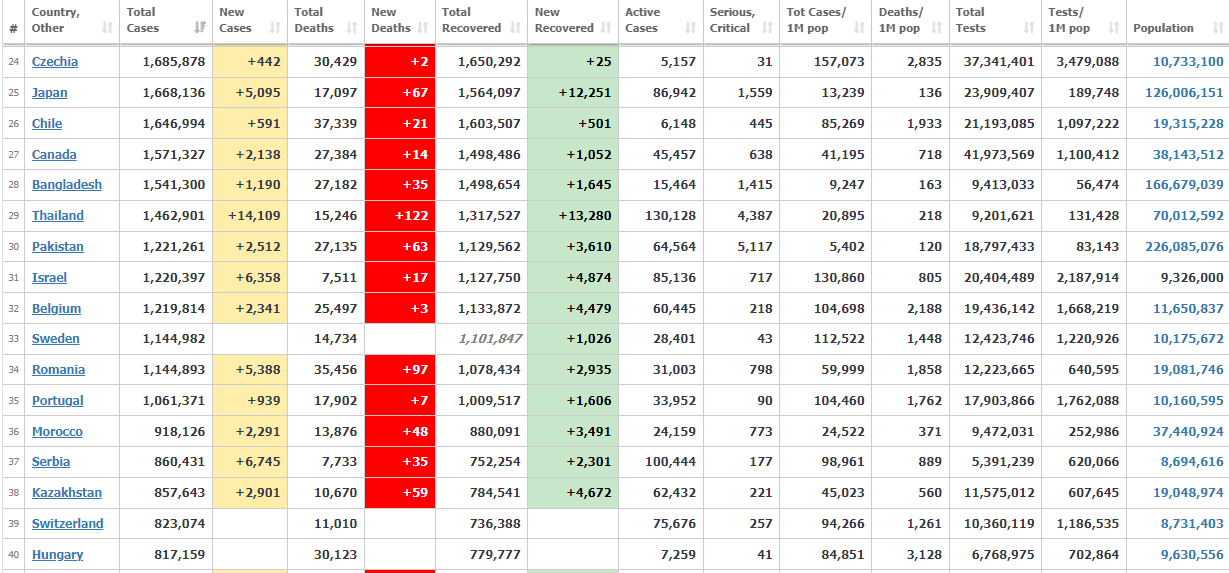Click the sort arrows in Serious, Critical header
The image size is (1229, 573).
766,28
